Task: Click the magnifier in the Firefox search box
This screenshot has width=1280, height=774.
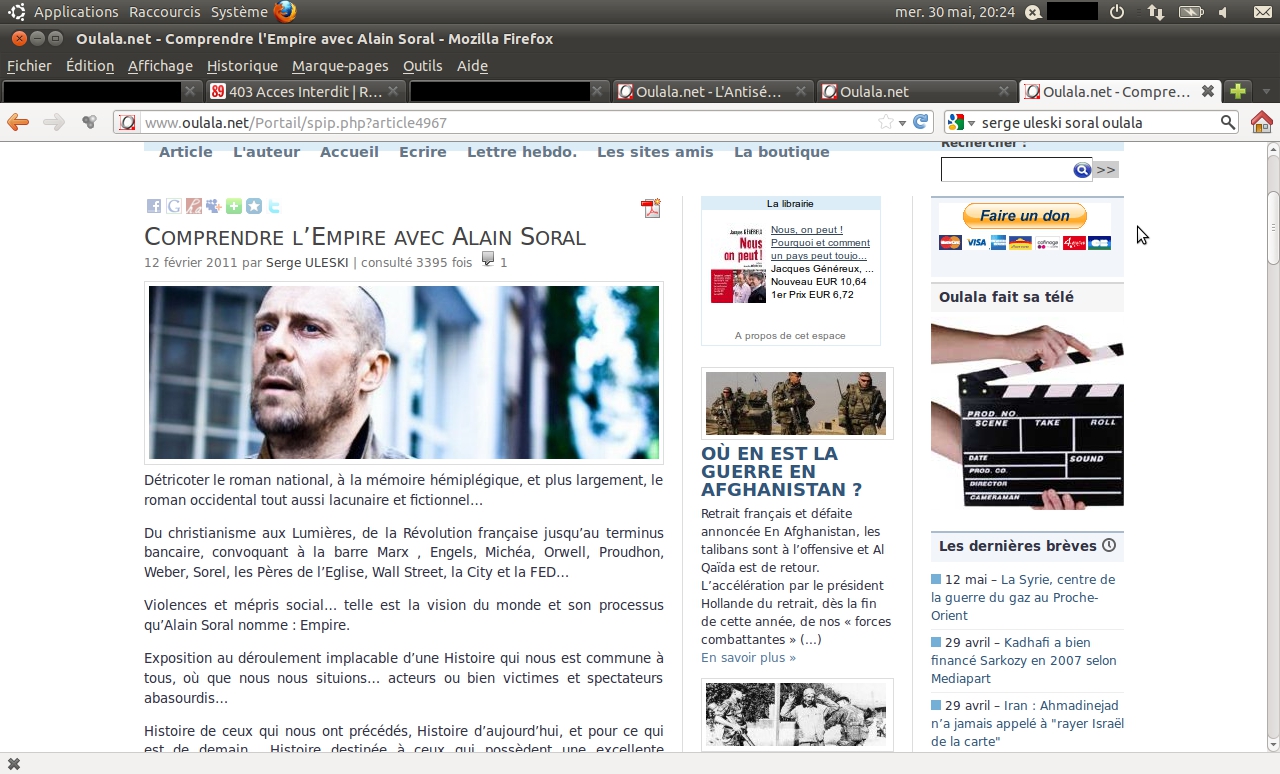Action: tap(1227, 122)
